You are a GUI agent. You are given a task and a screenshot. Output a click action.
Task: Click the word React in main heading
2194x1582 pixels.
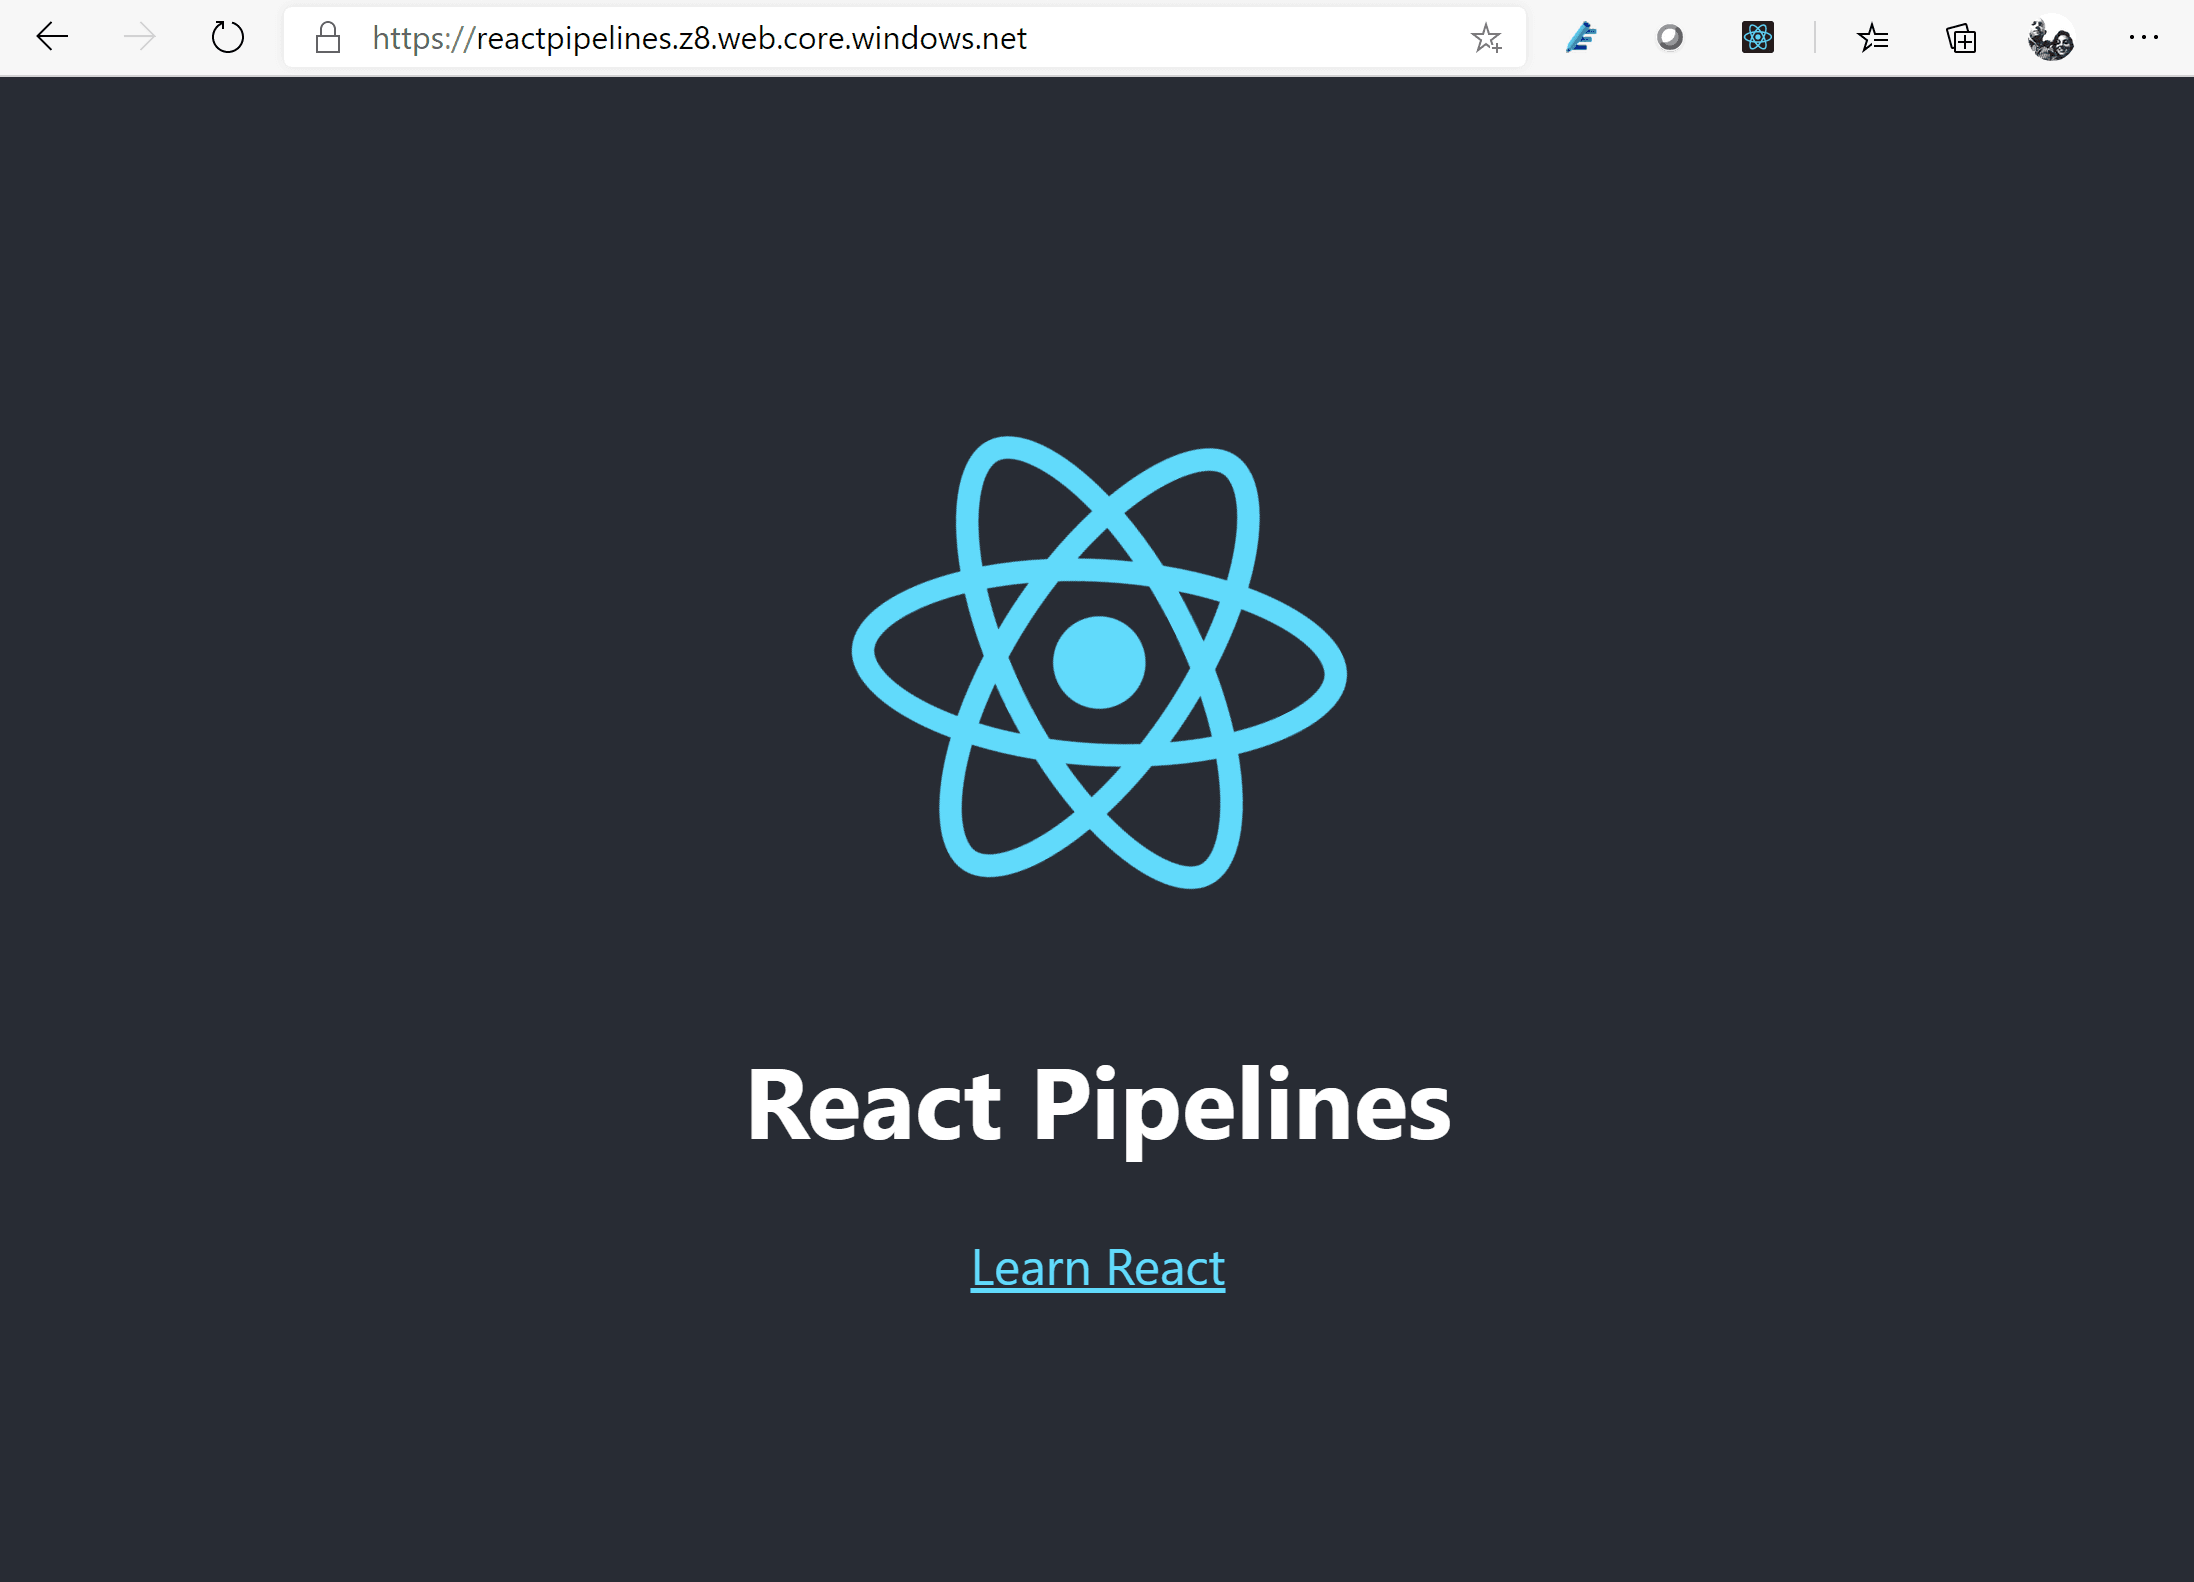(874, 1105)
